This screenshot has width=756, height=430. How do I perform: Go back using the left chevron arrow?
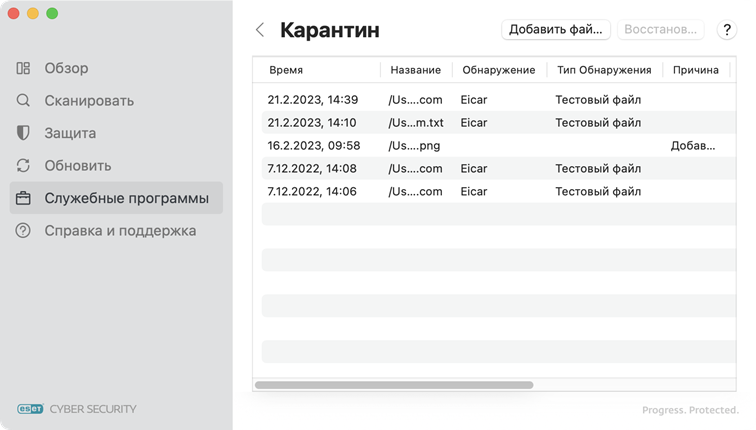click(260, 30)
